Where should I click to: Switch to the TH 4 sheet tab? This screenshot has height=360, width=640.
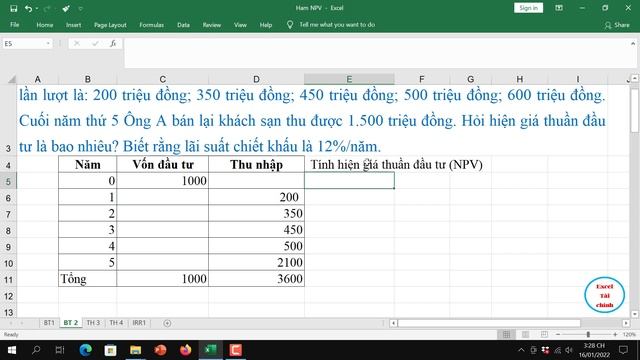[x=116, y=323]
